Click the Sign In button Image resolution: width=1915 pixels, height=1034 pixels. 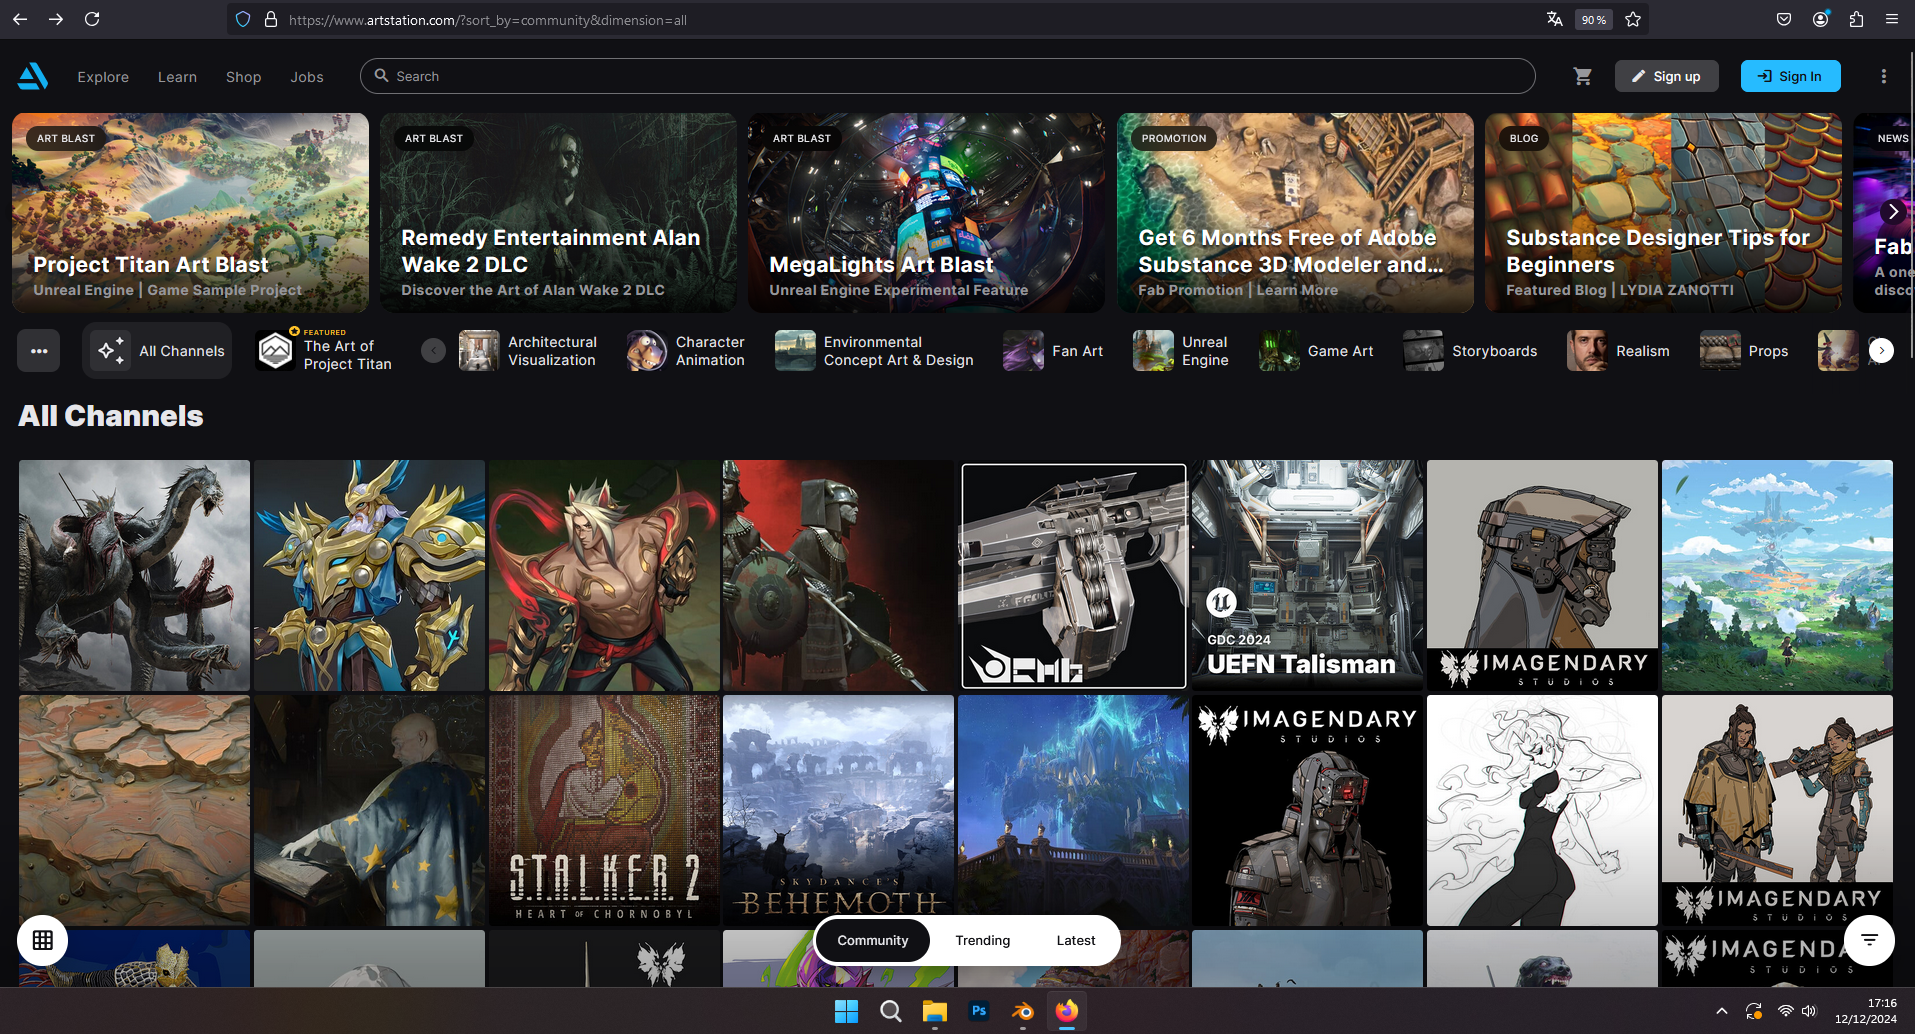tap(1790, 76)
